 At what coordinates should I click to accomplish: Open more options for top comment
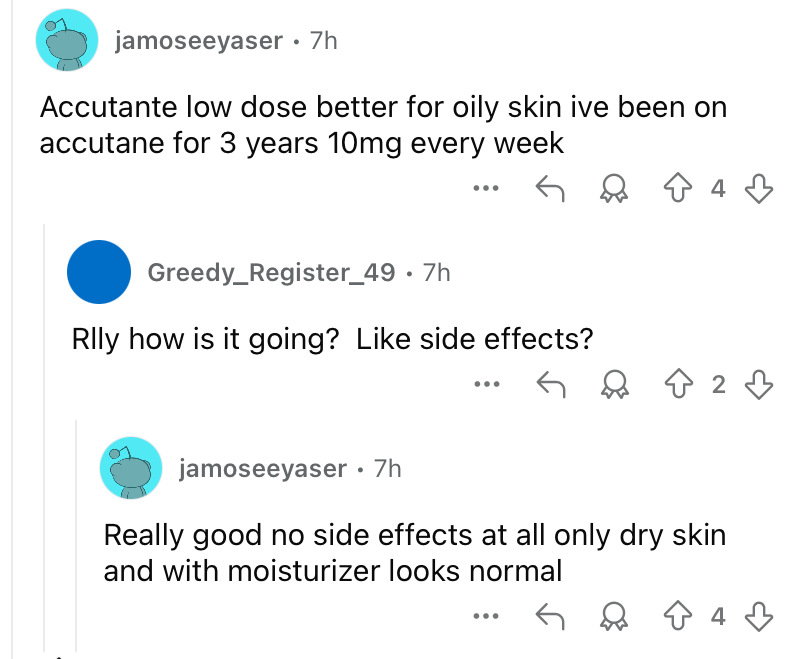(x=486, y=188)
